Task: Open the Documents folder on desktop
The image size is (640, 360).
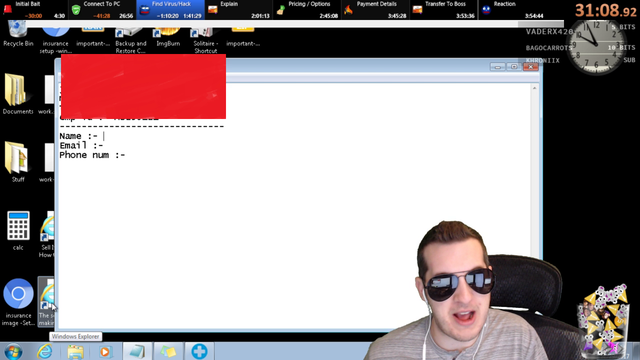Action: pyautogui.click(x=18, y=93)
